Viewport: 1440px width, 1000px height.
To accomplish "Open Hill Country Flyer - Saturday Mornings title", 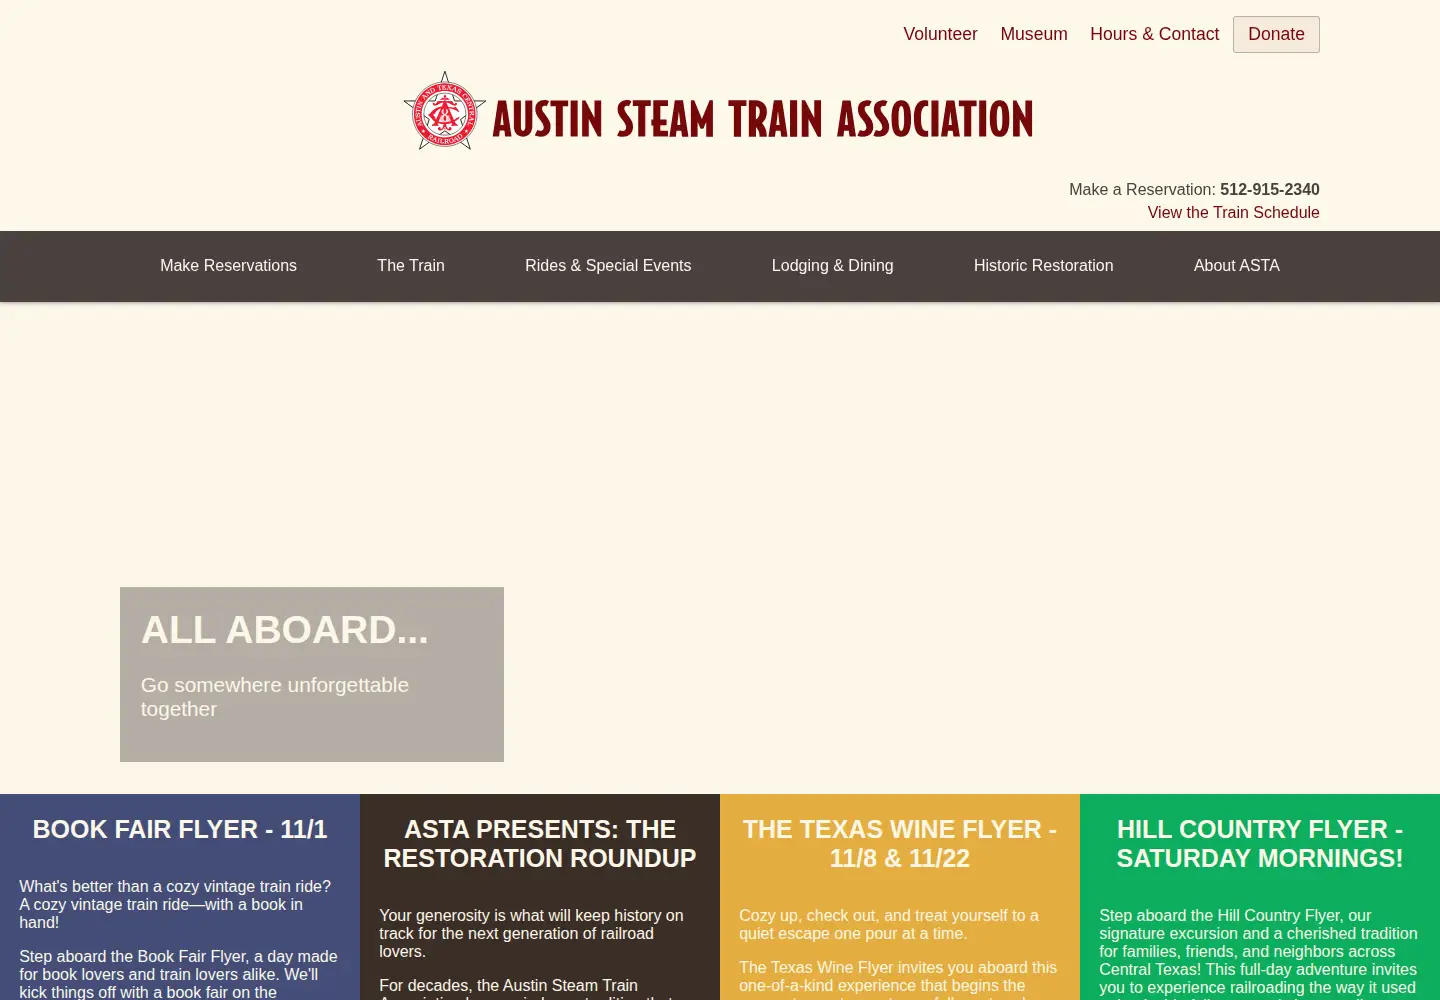I will (x=1260, y=844).
